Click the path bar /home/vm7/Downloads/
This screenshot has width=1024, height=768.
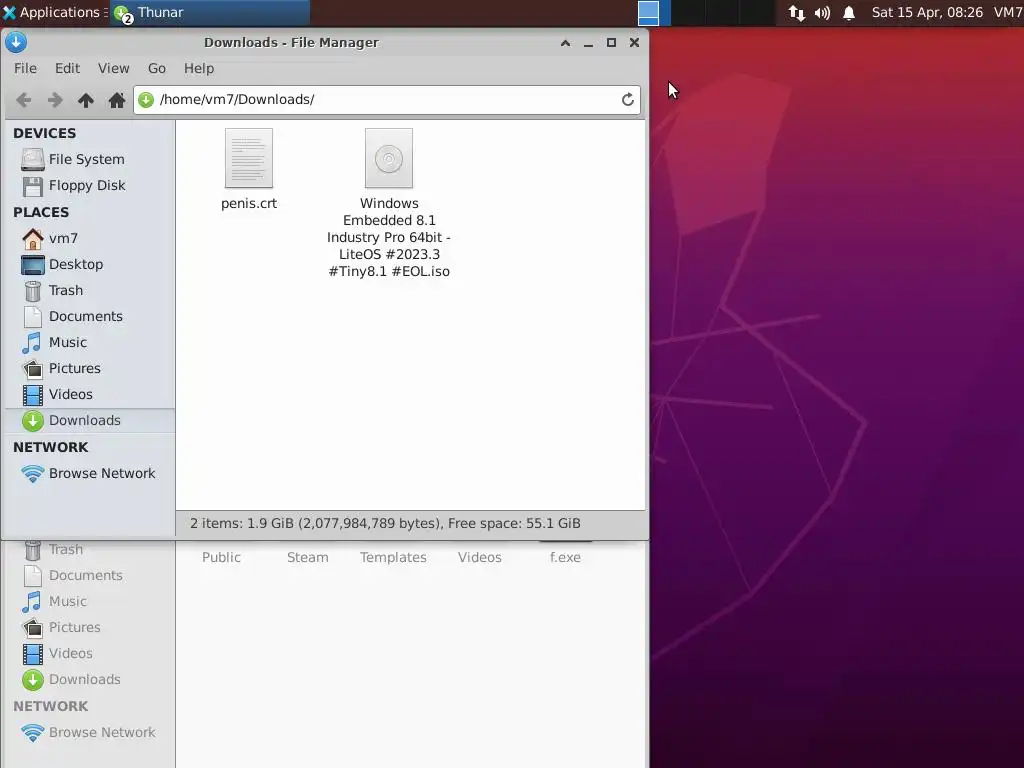pyautogui.click(x=387, y=99)
